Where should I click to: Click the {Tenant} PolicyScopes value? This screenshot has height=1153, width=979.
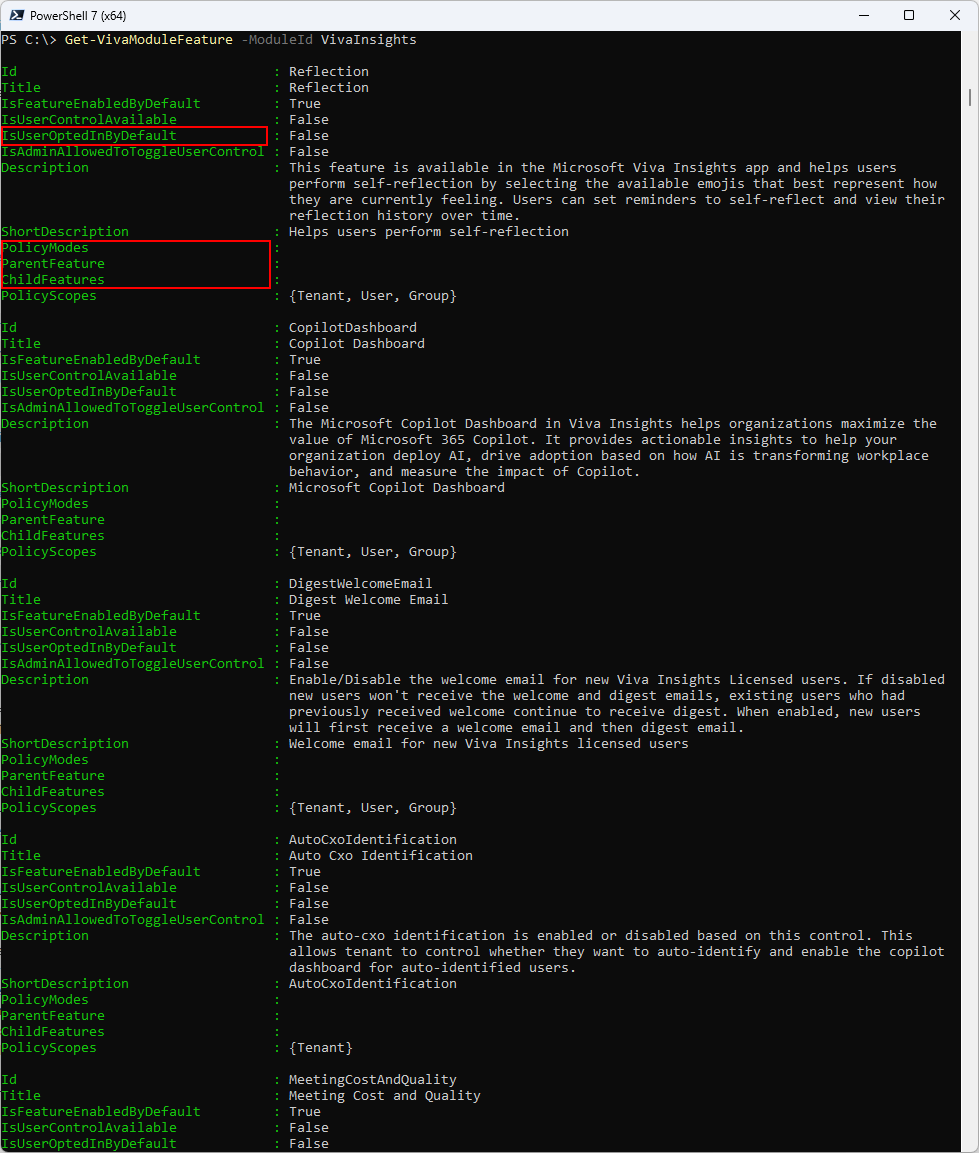[x=321, y=1047]
